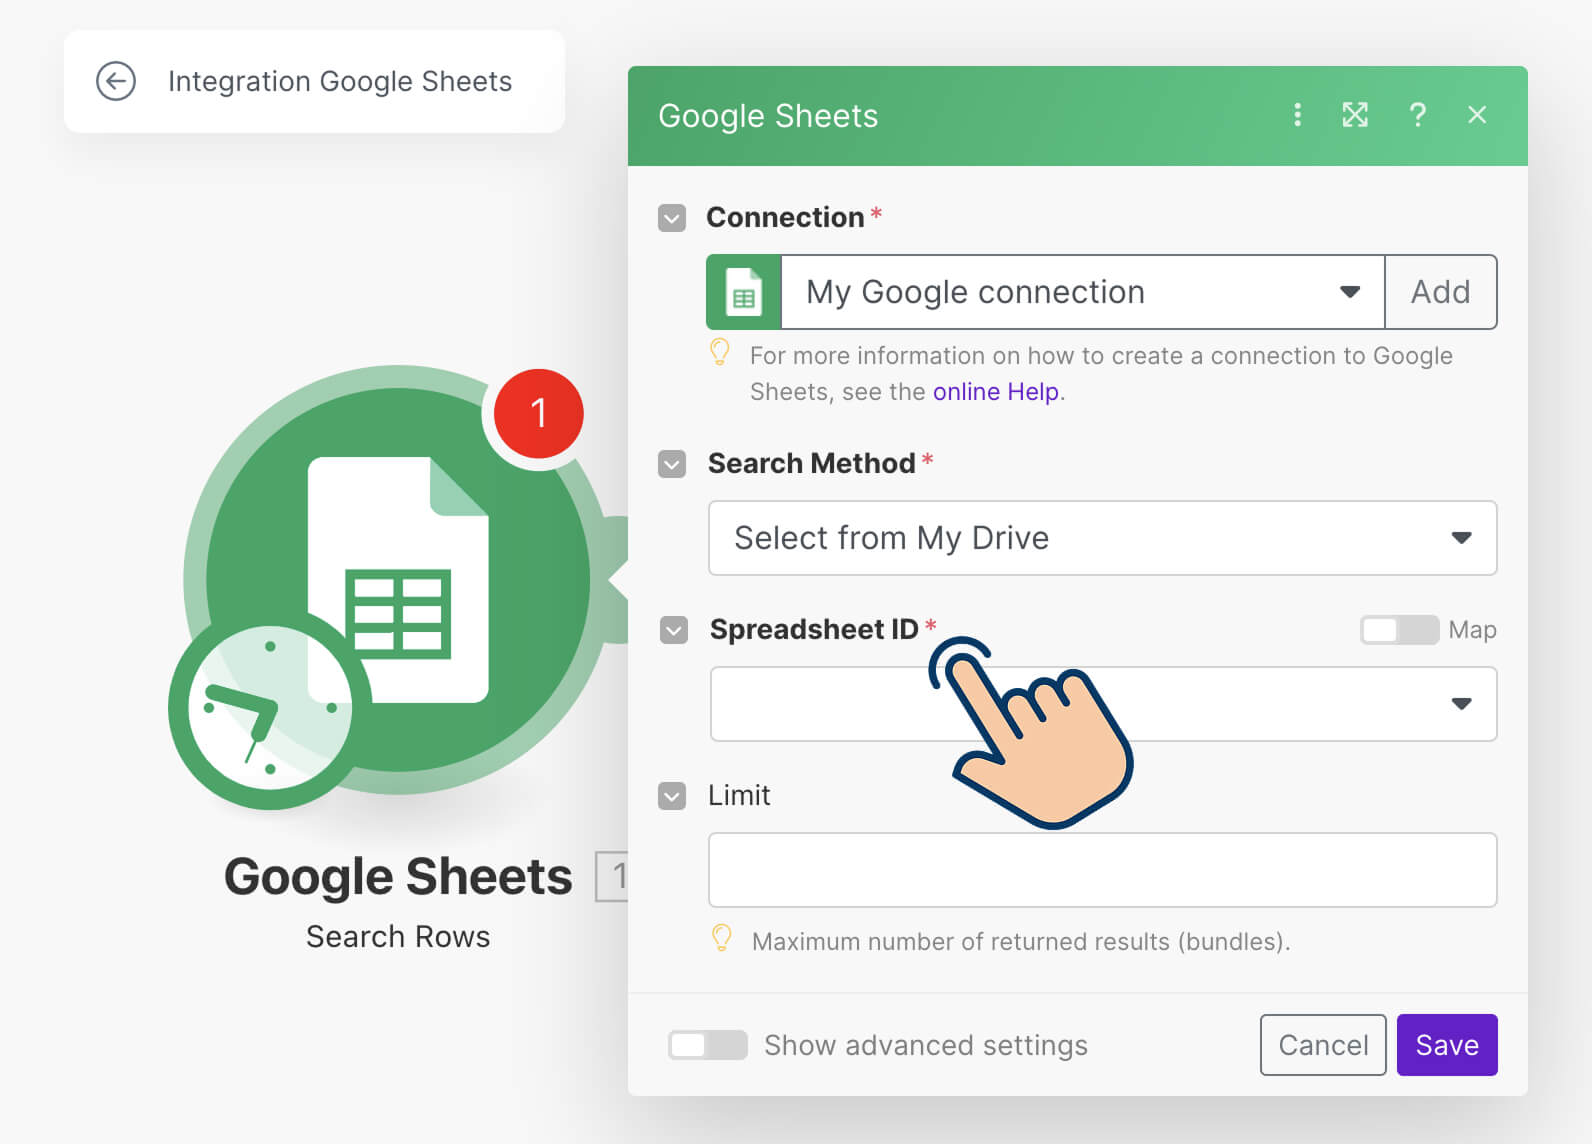The width and height of the screenshot is (1592, 1144).
Task: Click the purple Save button
Action: (1447, 1045)
